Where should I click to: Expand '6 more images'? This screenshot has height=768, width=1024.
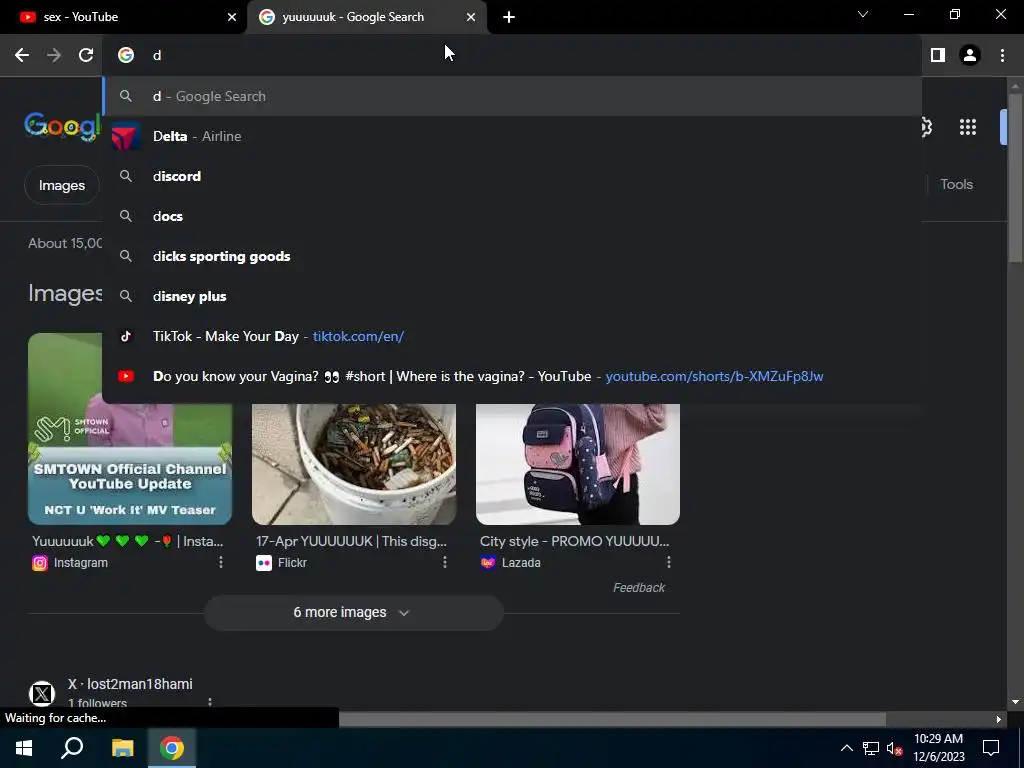pyautogui.click(x=353, y=613)
